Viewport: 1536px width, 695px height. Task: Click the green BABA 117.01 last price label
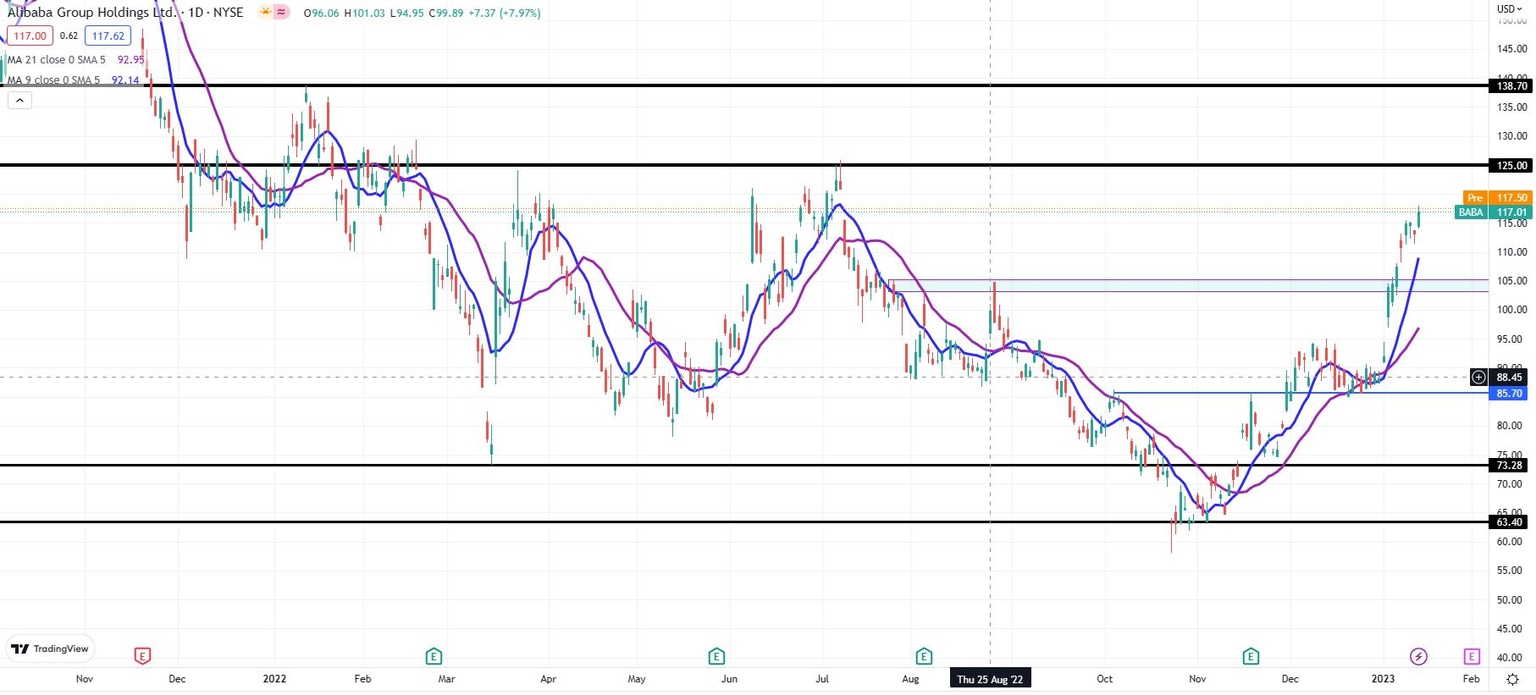click(1494, 212)
